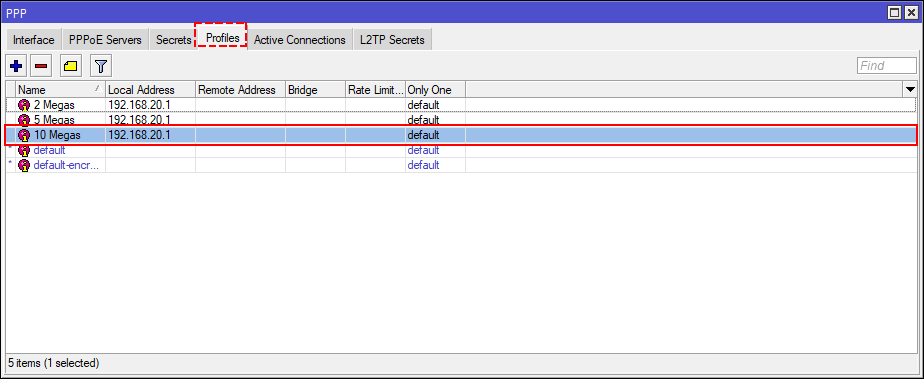Click the blue plus Add button

coord(16,65)
